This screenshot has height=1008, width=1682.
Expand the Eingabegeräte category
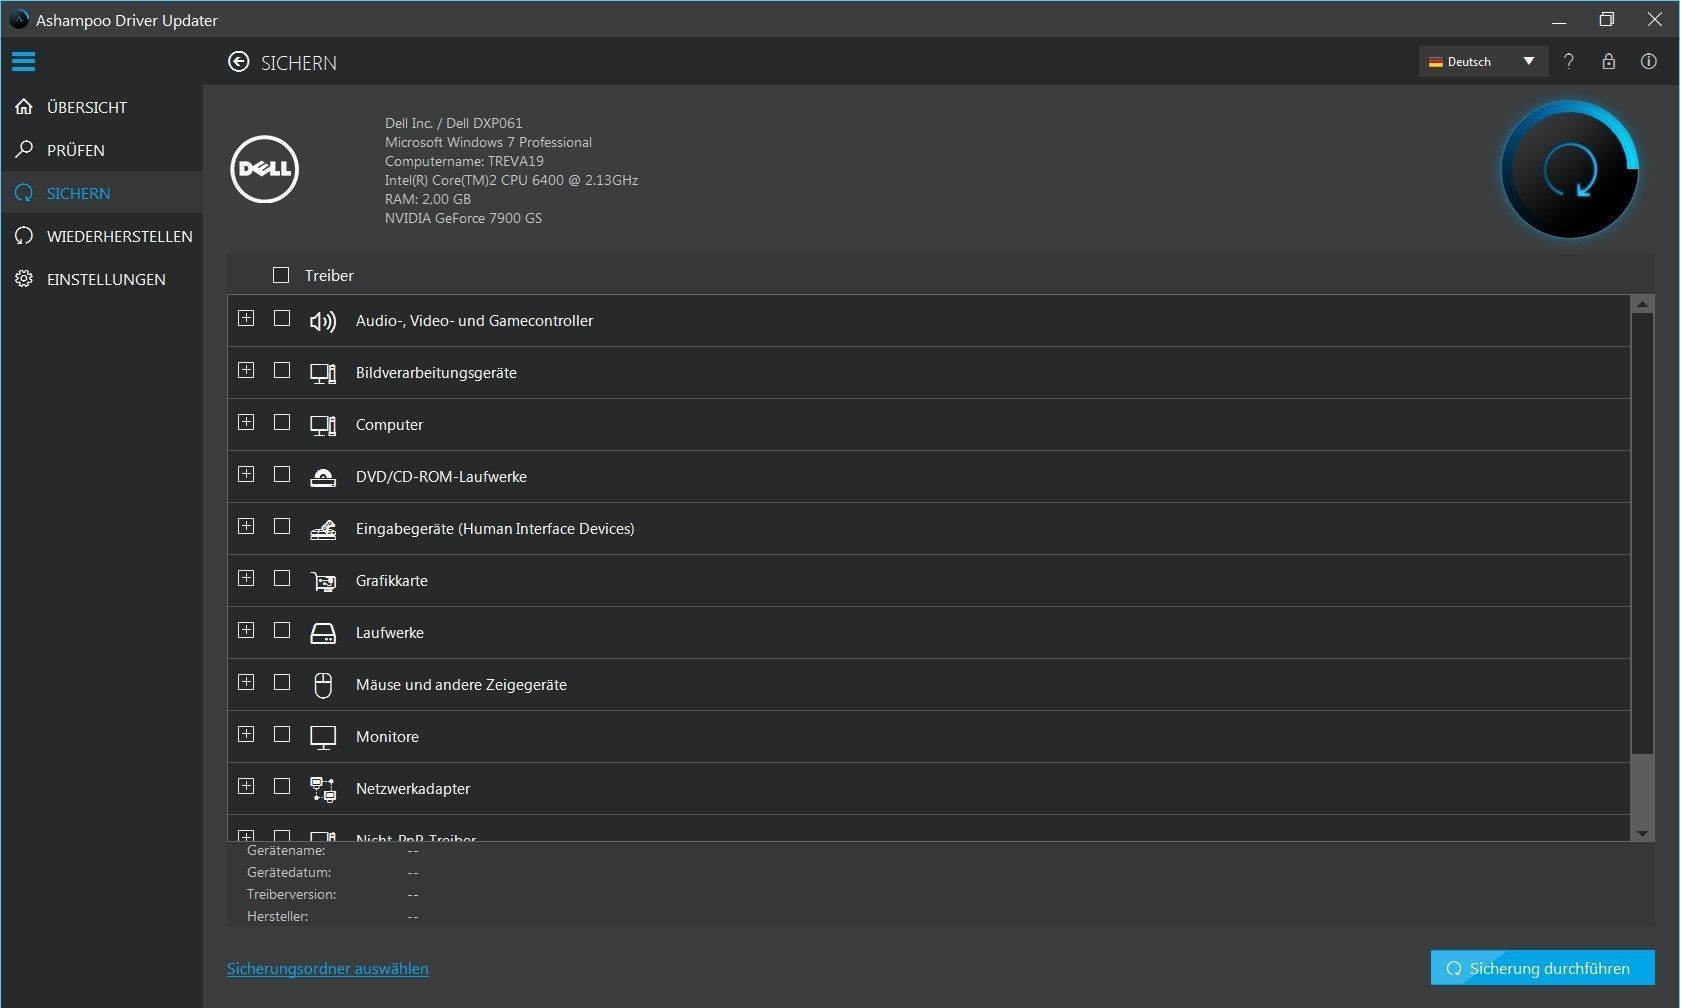[246, 526]
